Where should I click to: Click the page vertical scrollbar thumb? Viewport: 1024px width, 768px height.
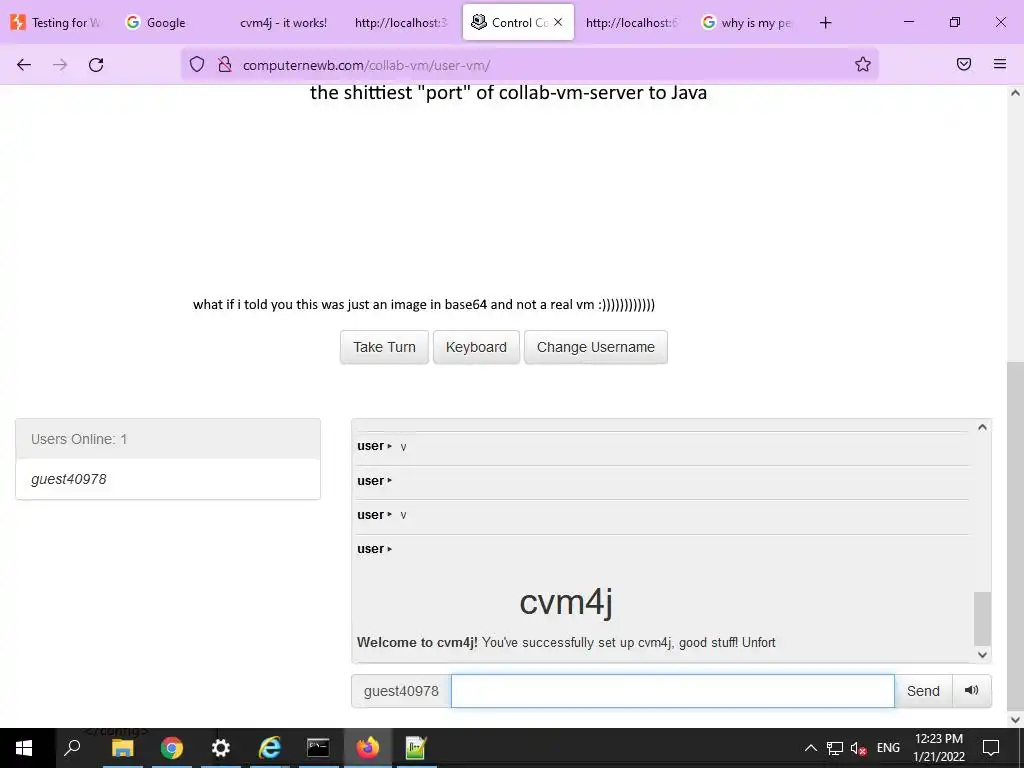tap(1015, 534)
